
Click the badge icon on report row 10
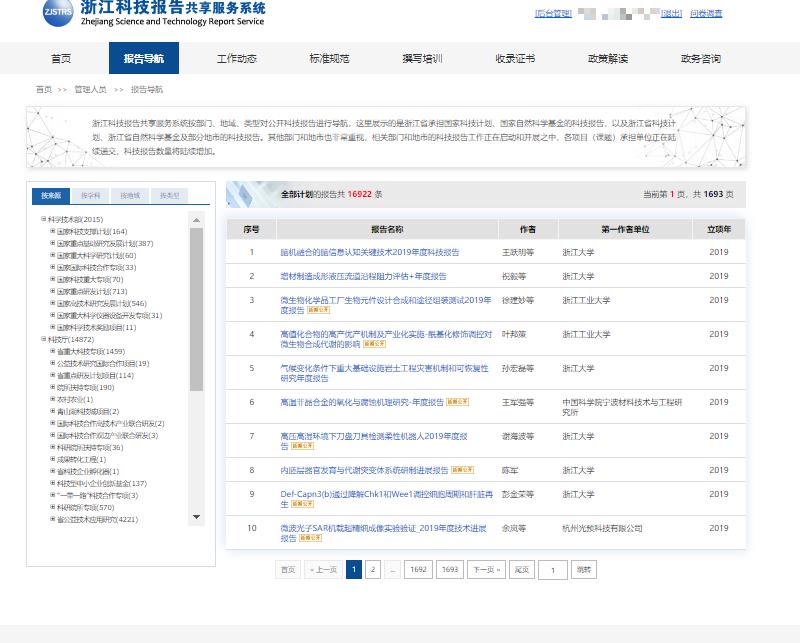pyautogui.click(x=312, y=537)
